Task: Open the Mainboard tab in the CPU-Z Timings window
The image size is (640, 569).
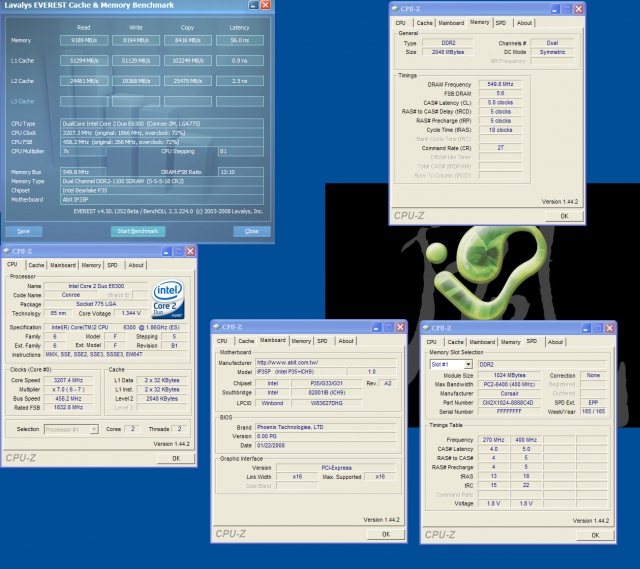Action: tap(451, 23)
